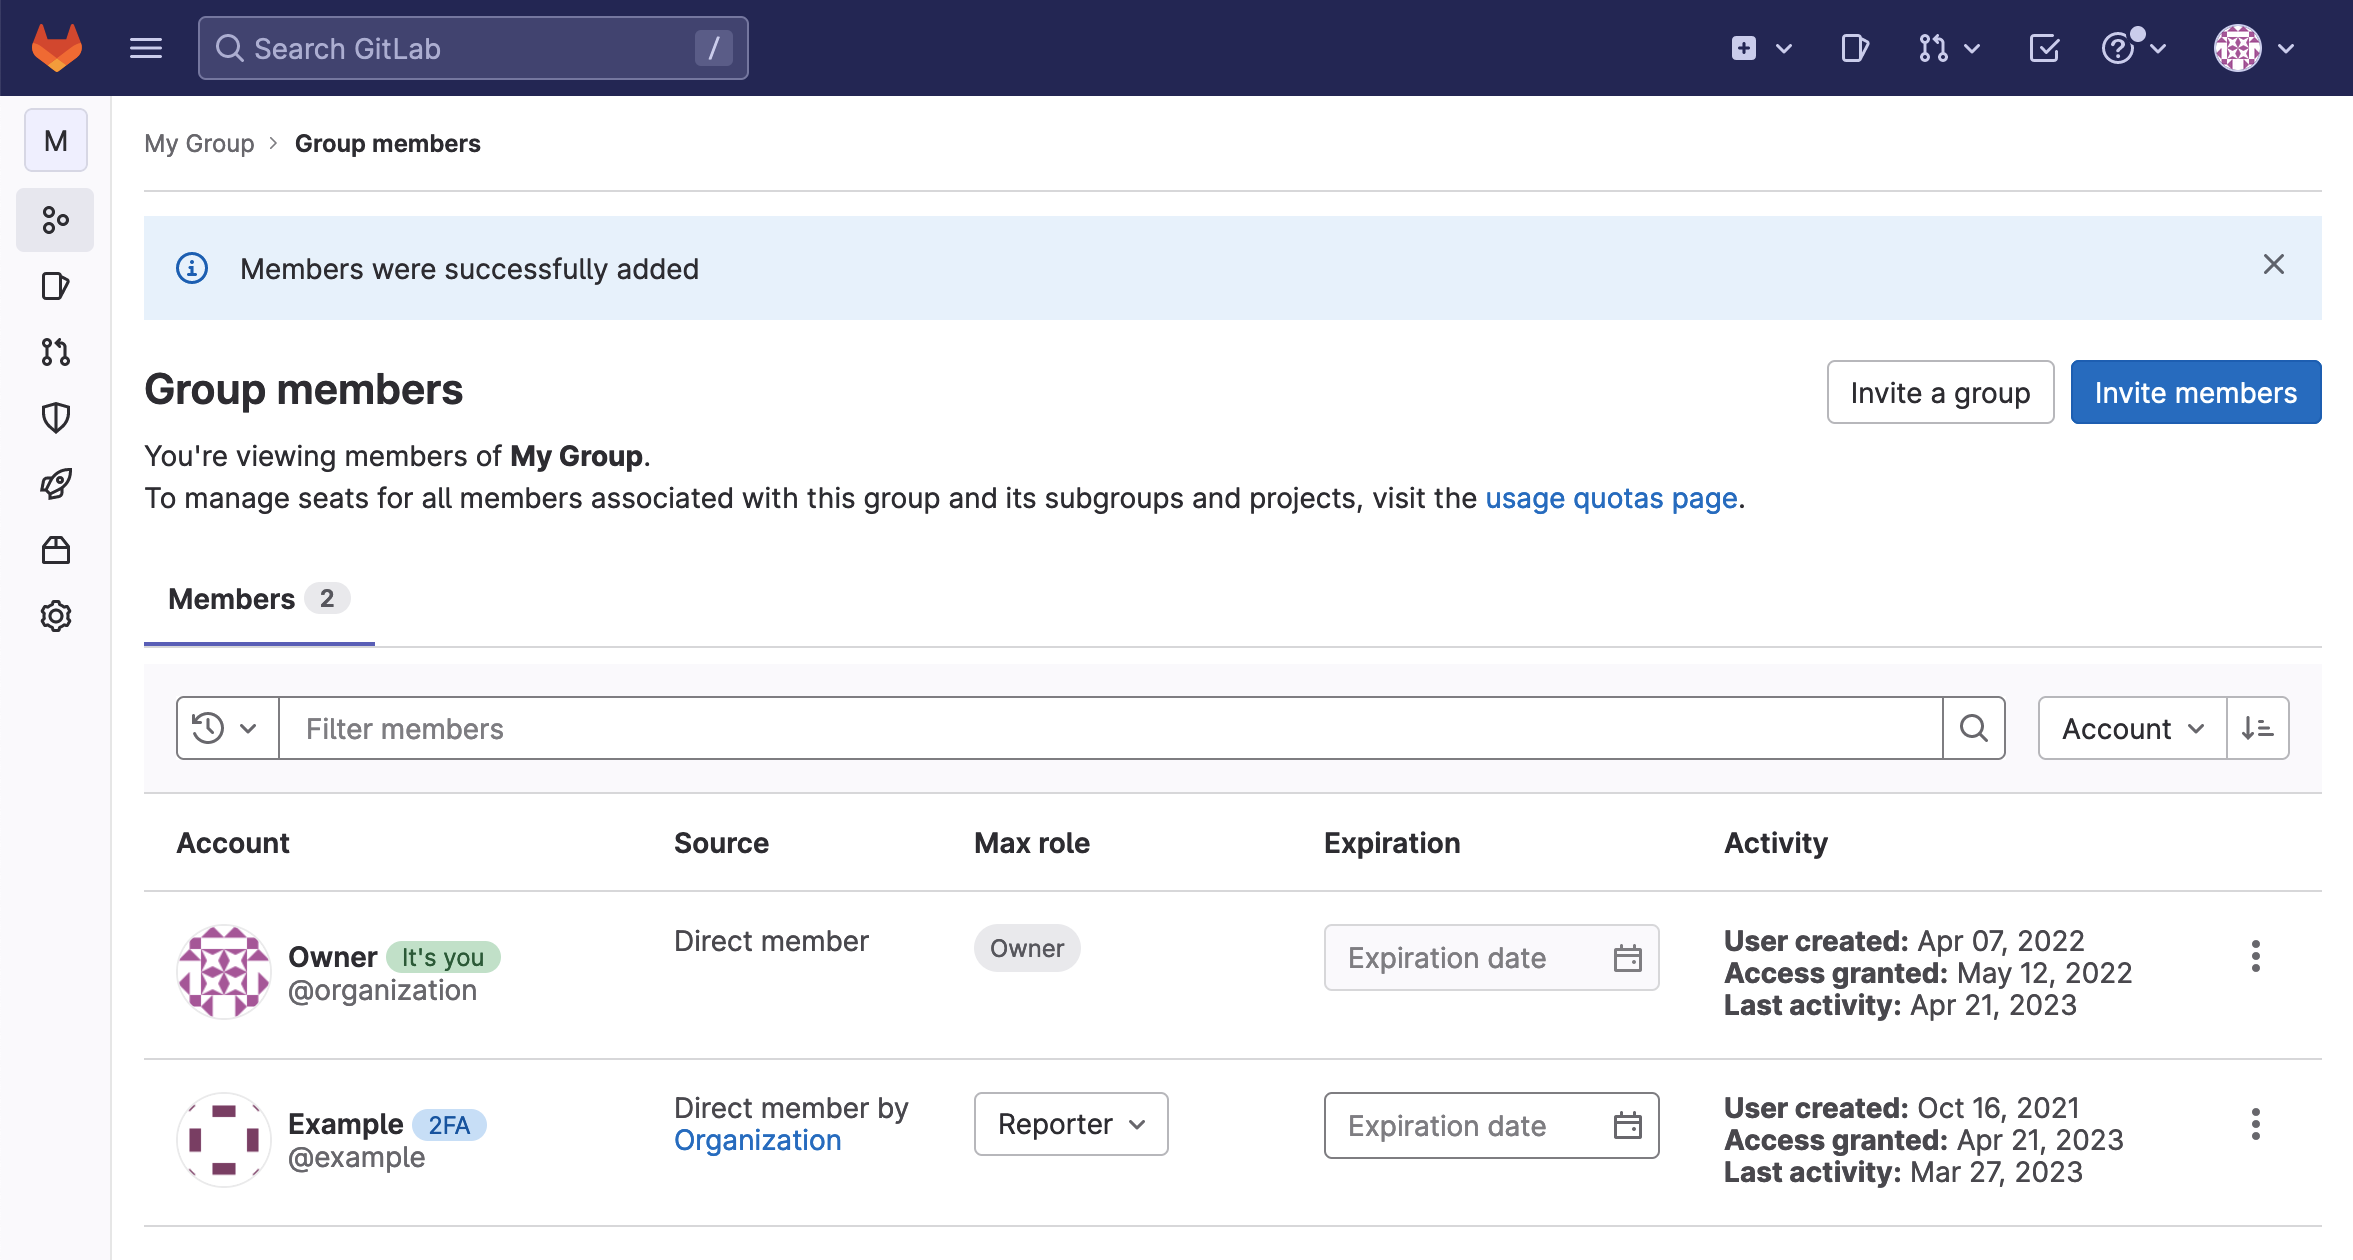Screen dimensions: 2353x1260
Task: Open the hamburger main menu
Action: [x=146, y=48]
